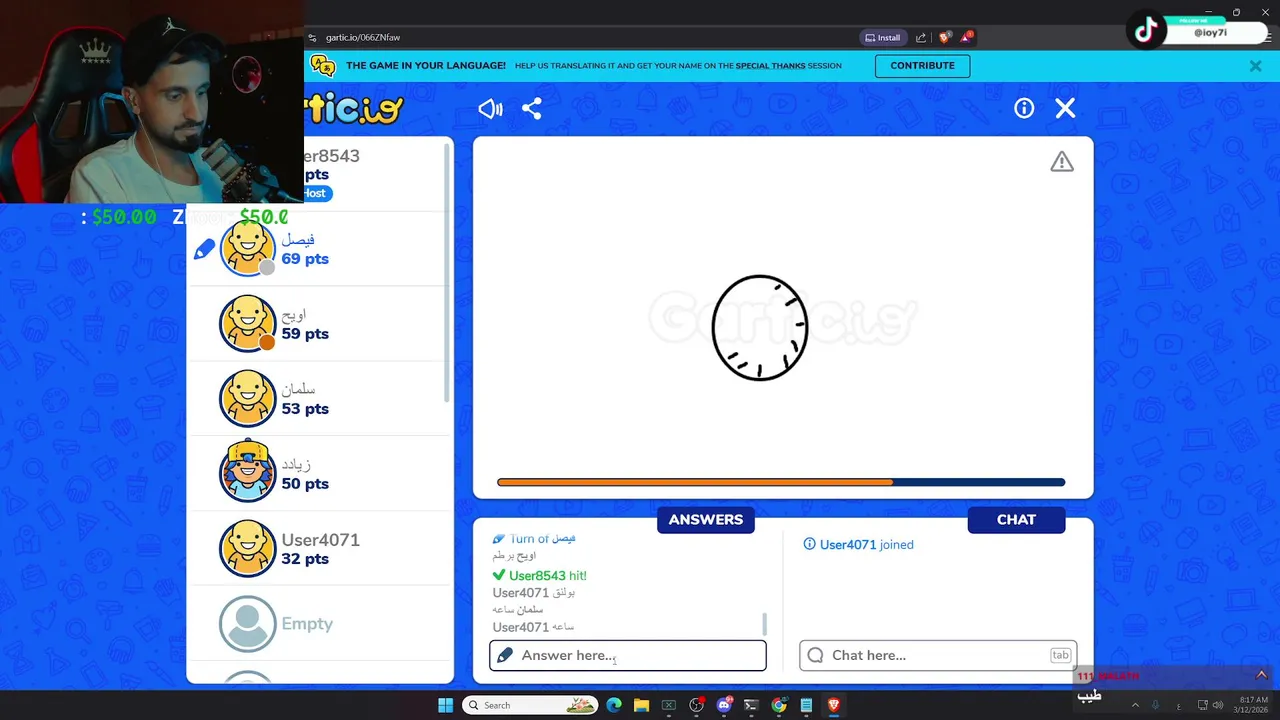Screen dimensions: 1280x720
Task: Mute the game sound speaker icon
Action: [x=490, y=109]
